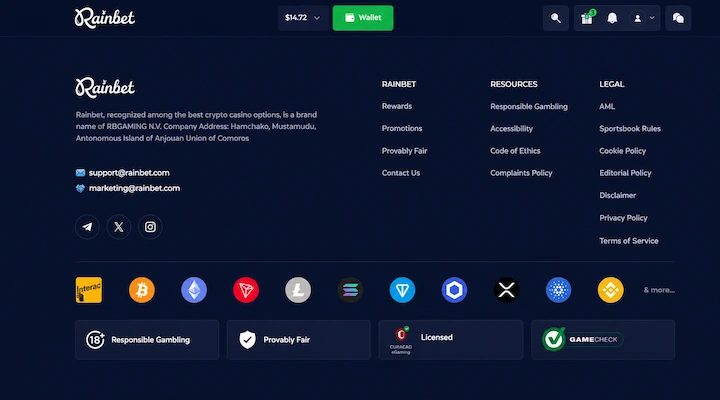Select the BNB coin icon
Screen dimensions: 720x400
point(611,290)
